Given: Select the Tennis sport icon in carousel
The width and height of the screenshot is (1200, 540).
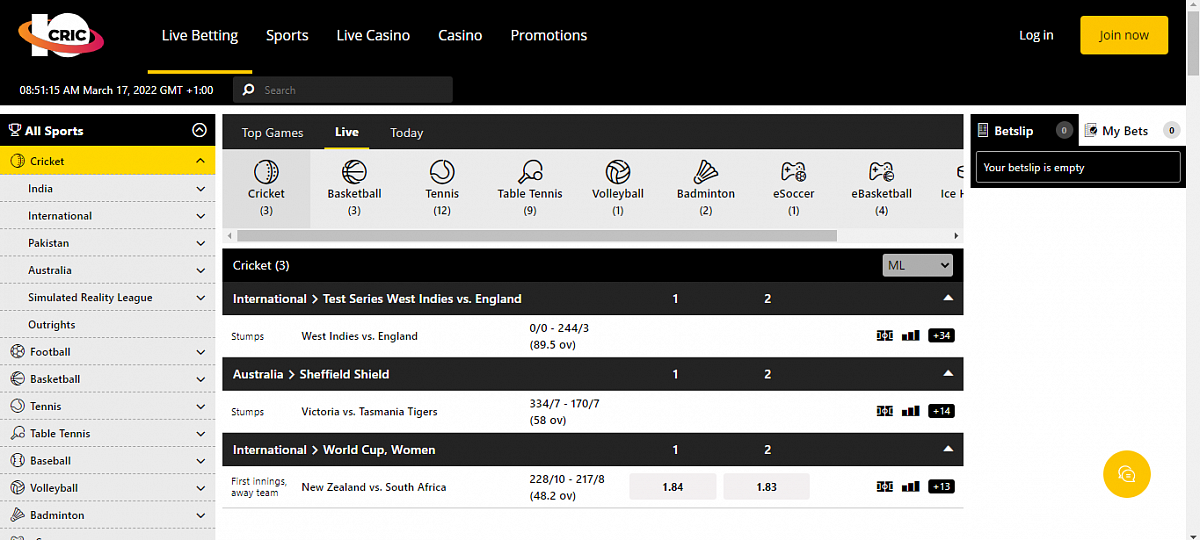Looking at the screenshot, I should [x=442, y=172].
